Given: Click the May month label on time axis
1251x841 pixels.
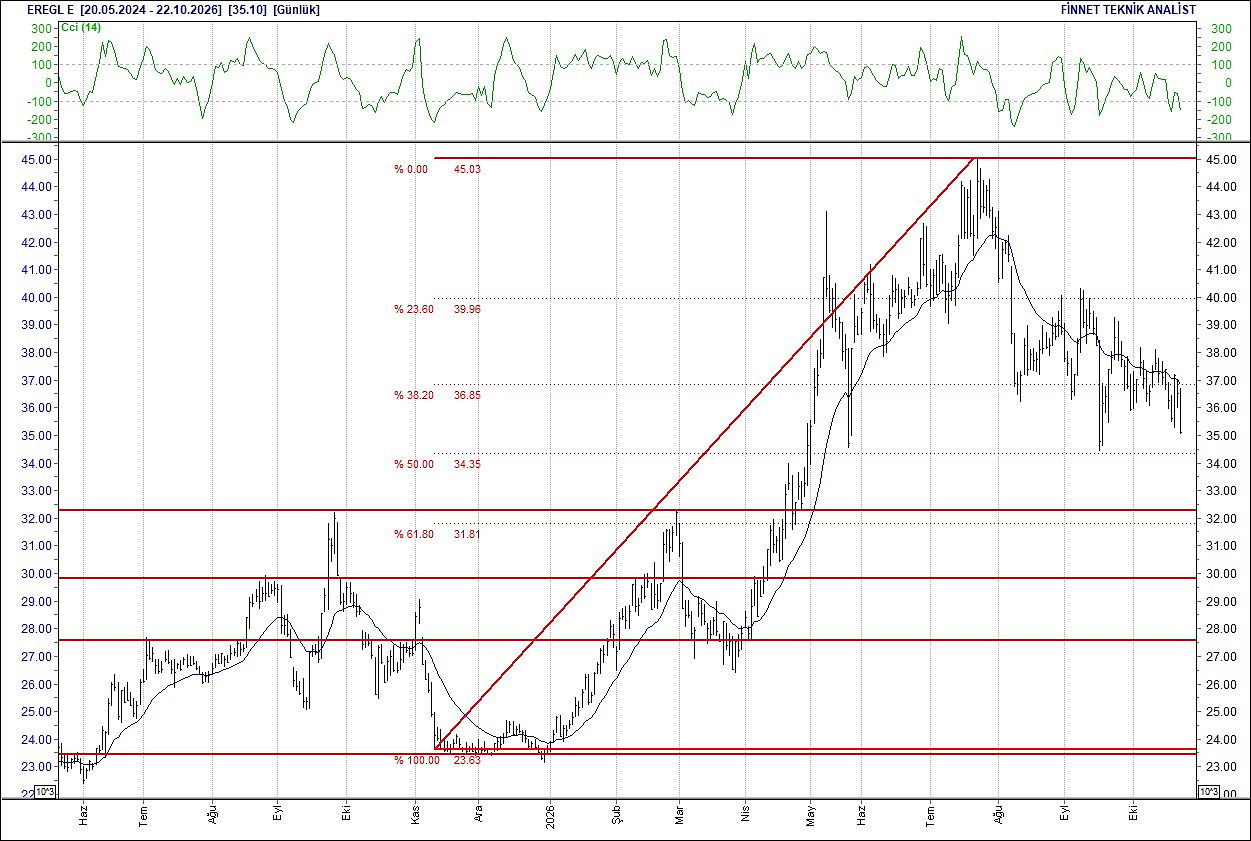Looking at the screenshot, I should [810, 817].
